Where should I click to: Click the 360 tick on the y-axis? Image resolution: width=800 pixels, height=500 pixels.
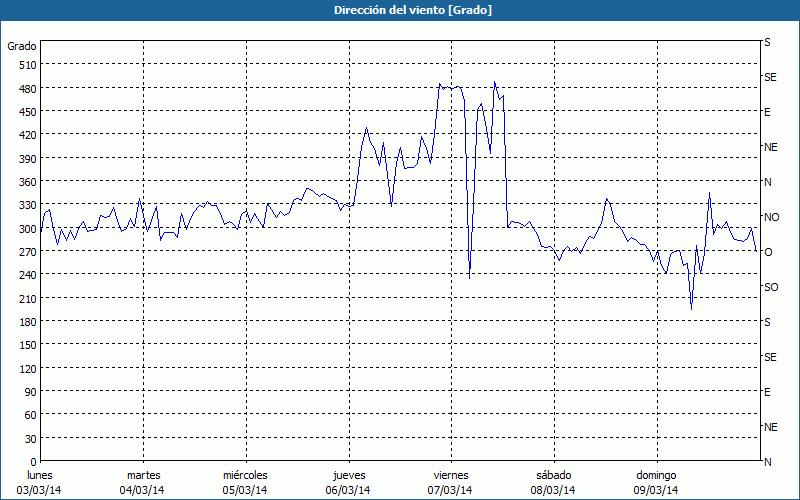[26, 182]
